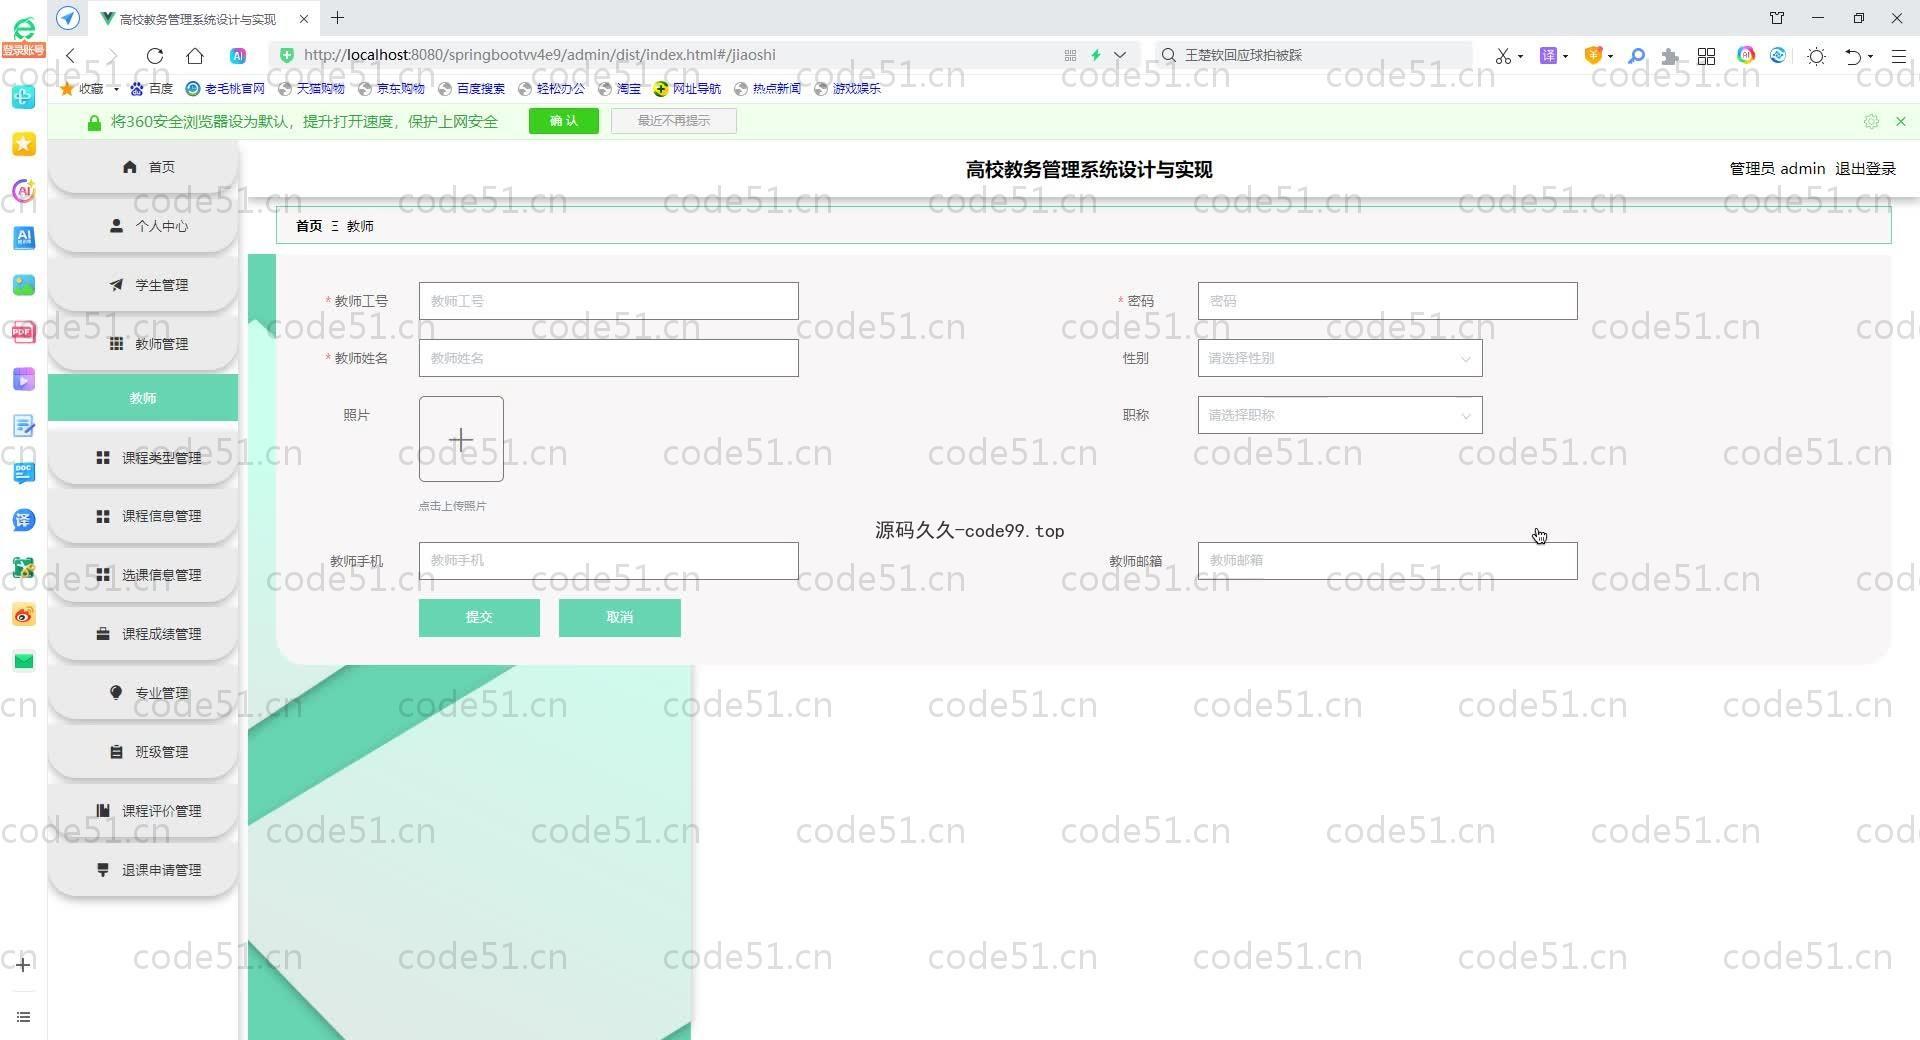The height and width of the screenshot is (1040, 1920).
Task: Close the 高校教务管理系统 tab
Action: point(303,19)
